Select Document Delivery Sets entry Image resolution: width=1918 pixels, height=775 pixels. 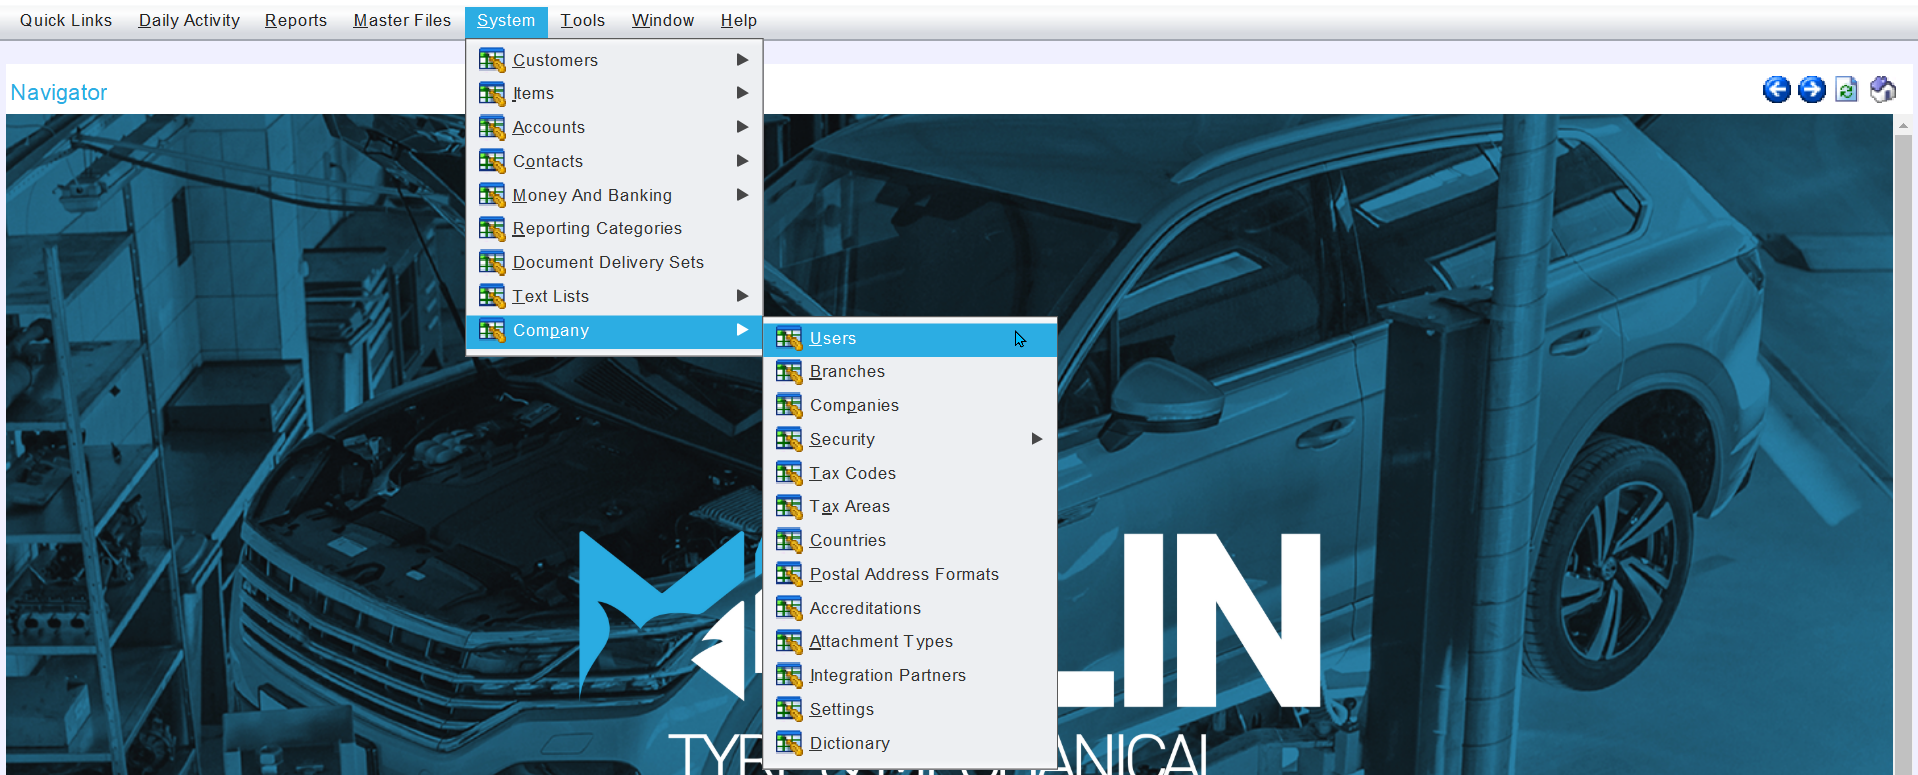coord(614,262)
